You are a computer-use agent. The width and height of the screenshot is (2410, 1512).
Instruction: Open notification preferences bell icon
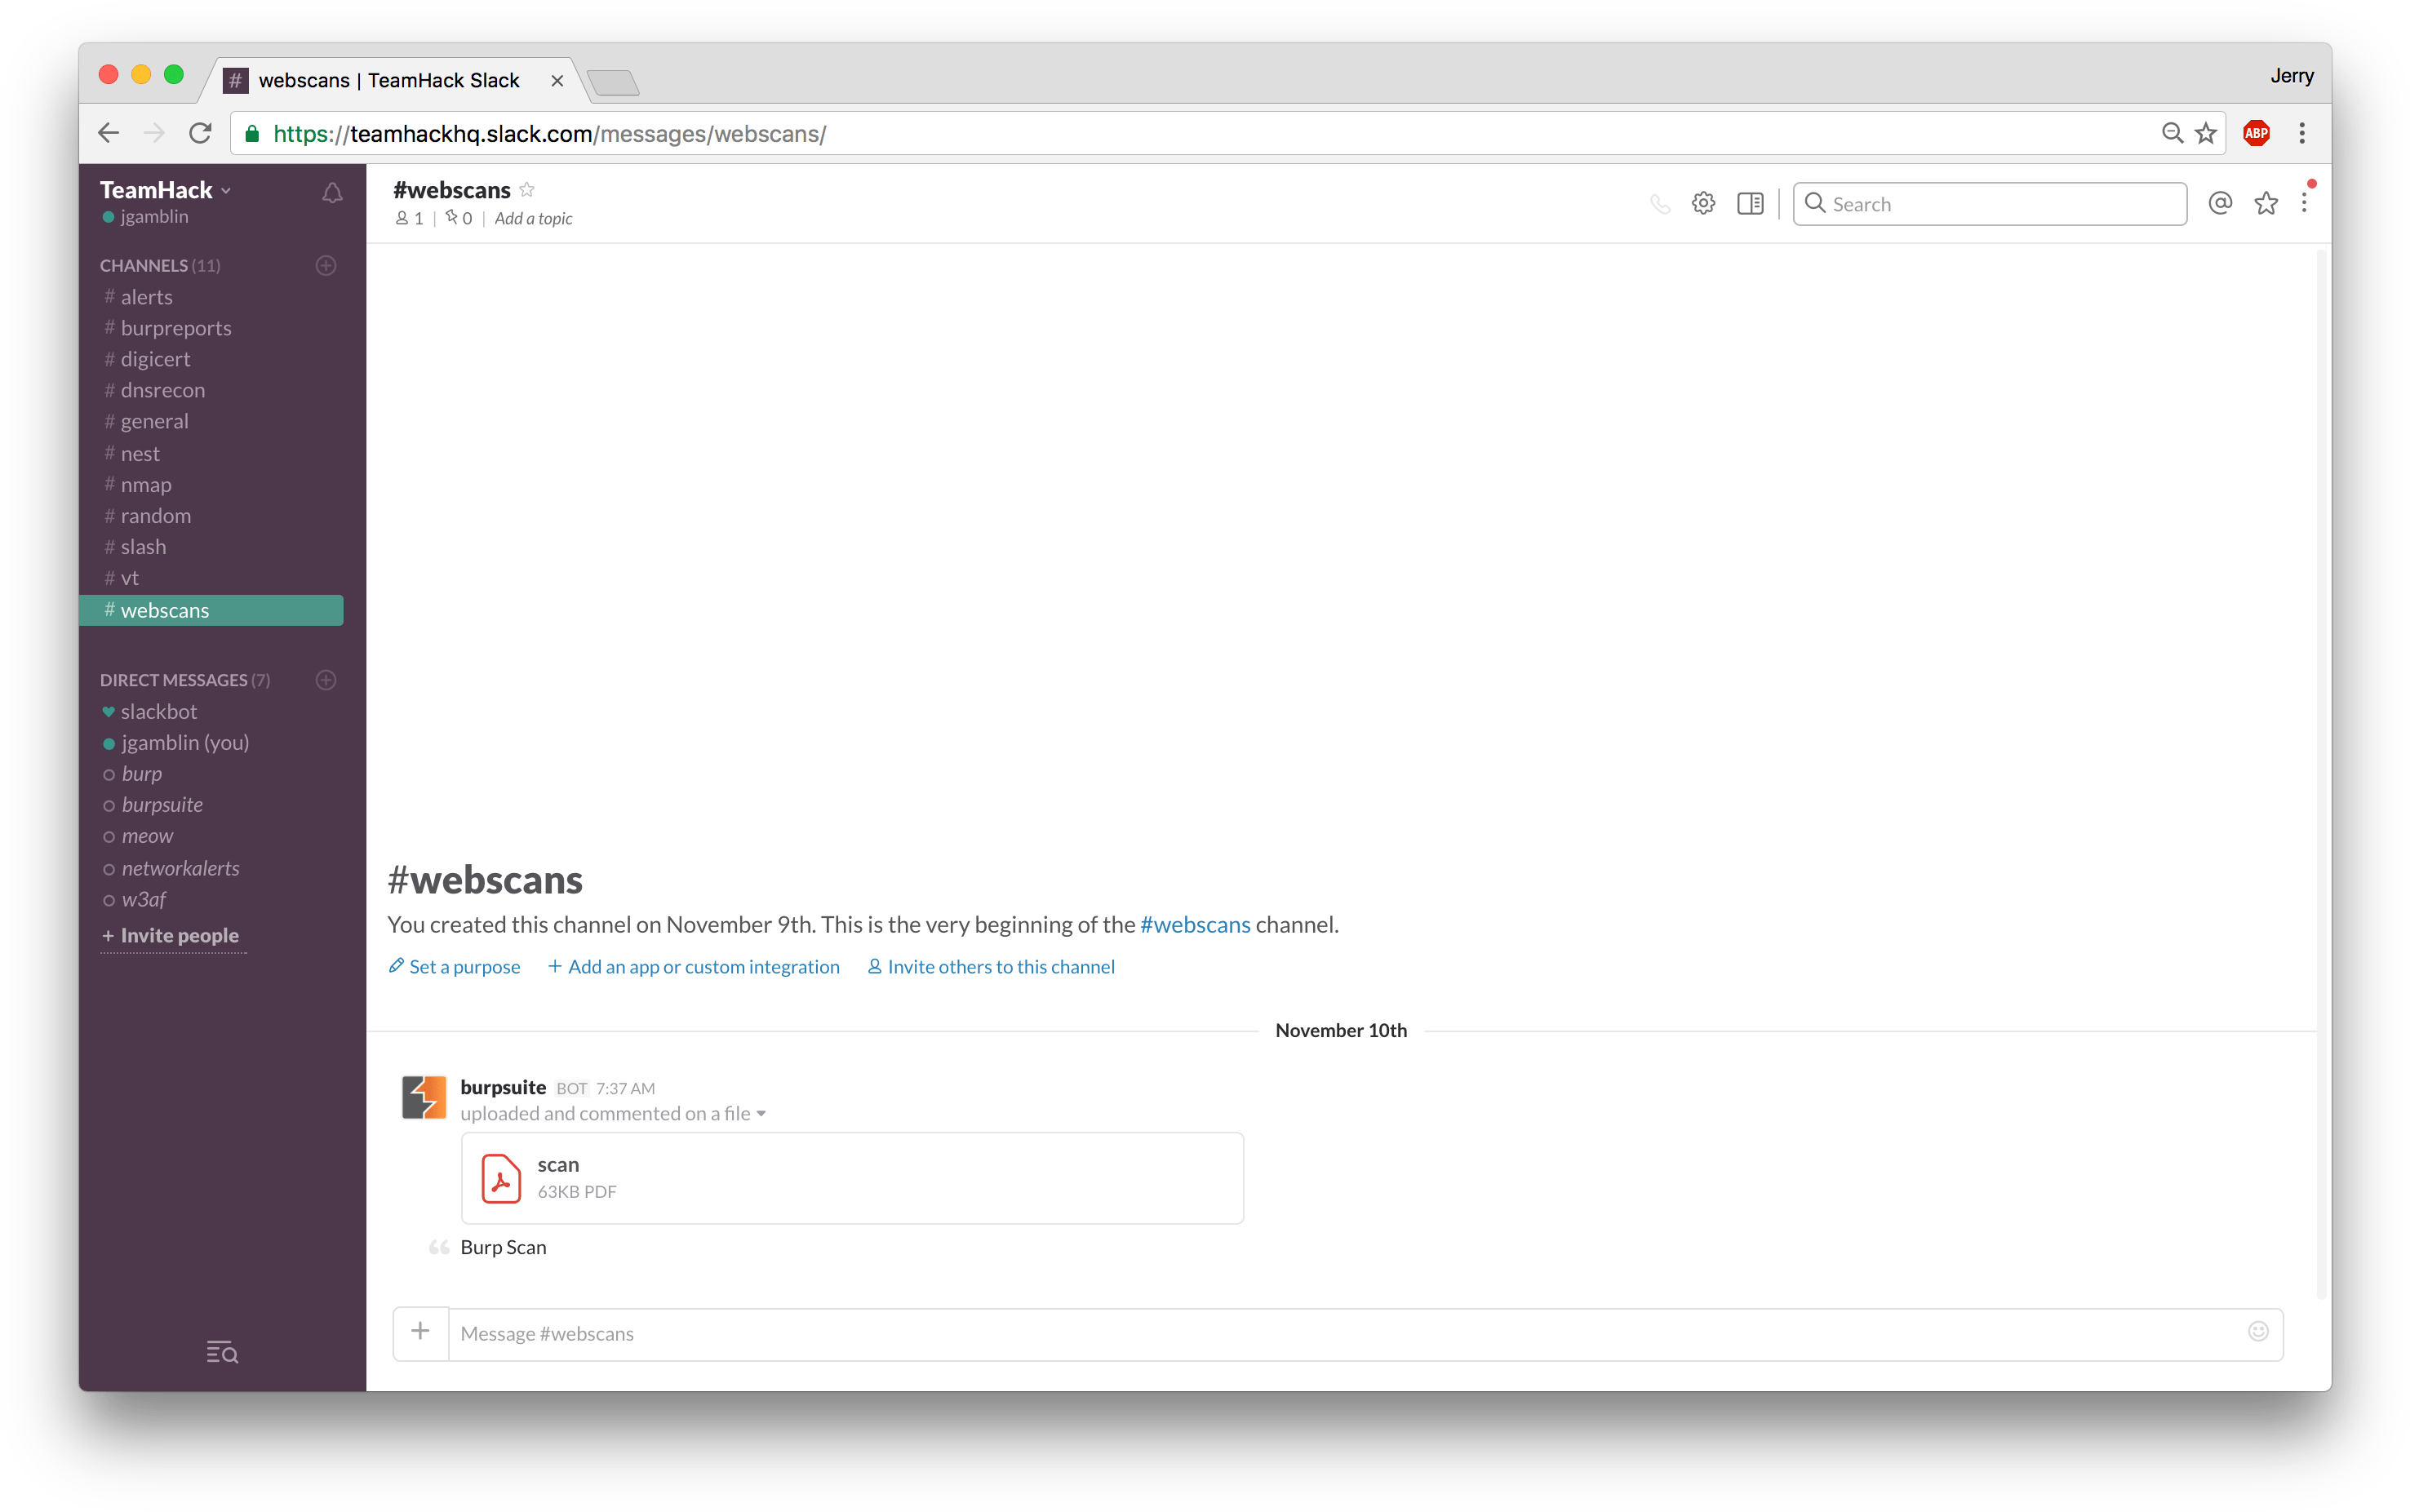pos(332,193)
